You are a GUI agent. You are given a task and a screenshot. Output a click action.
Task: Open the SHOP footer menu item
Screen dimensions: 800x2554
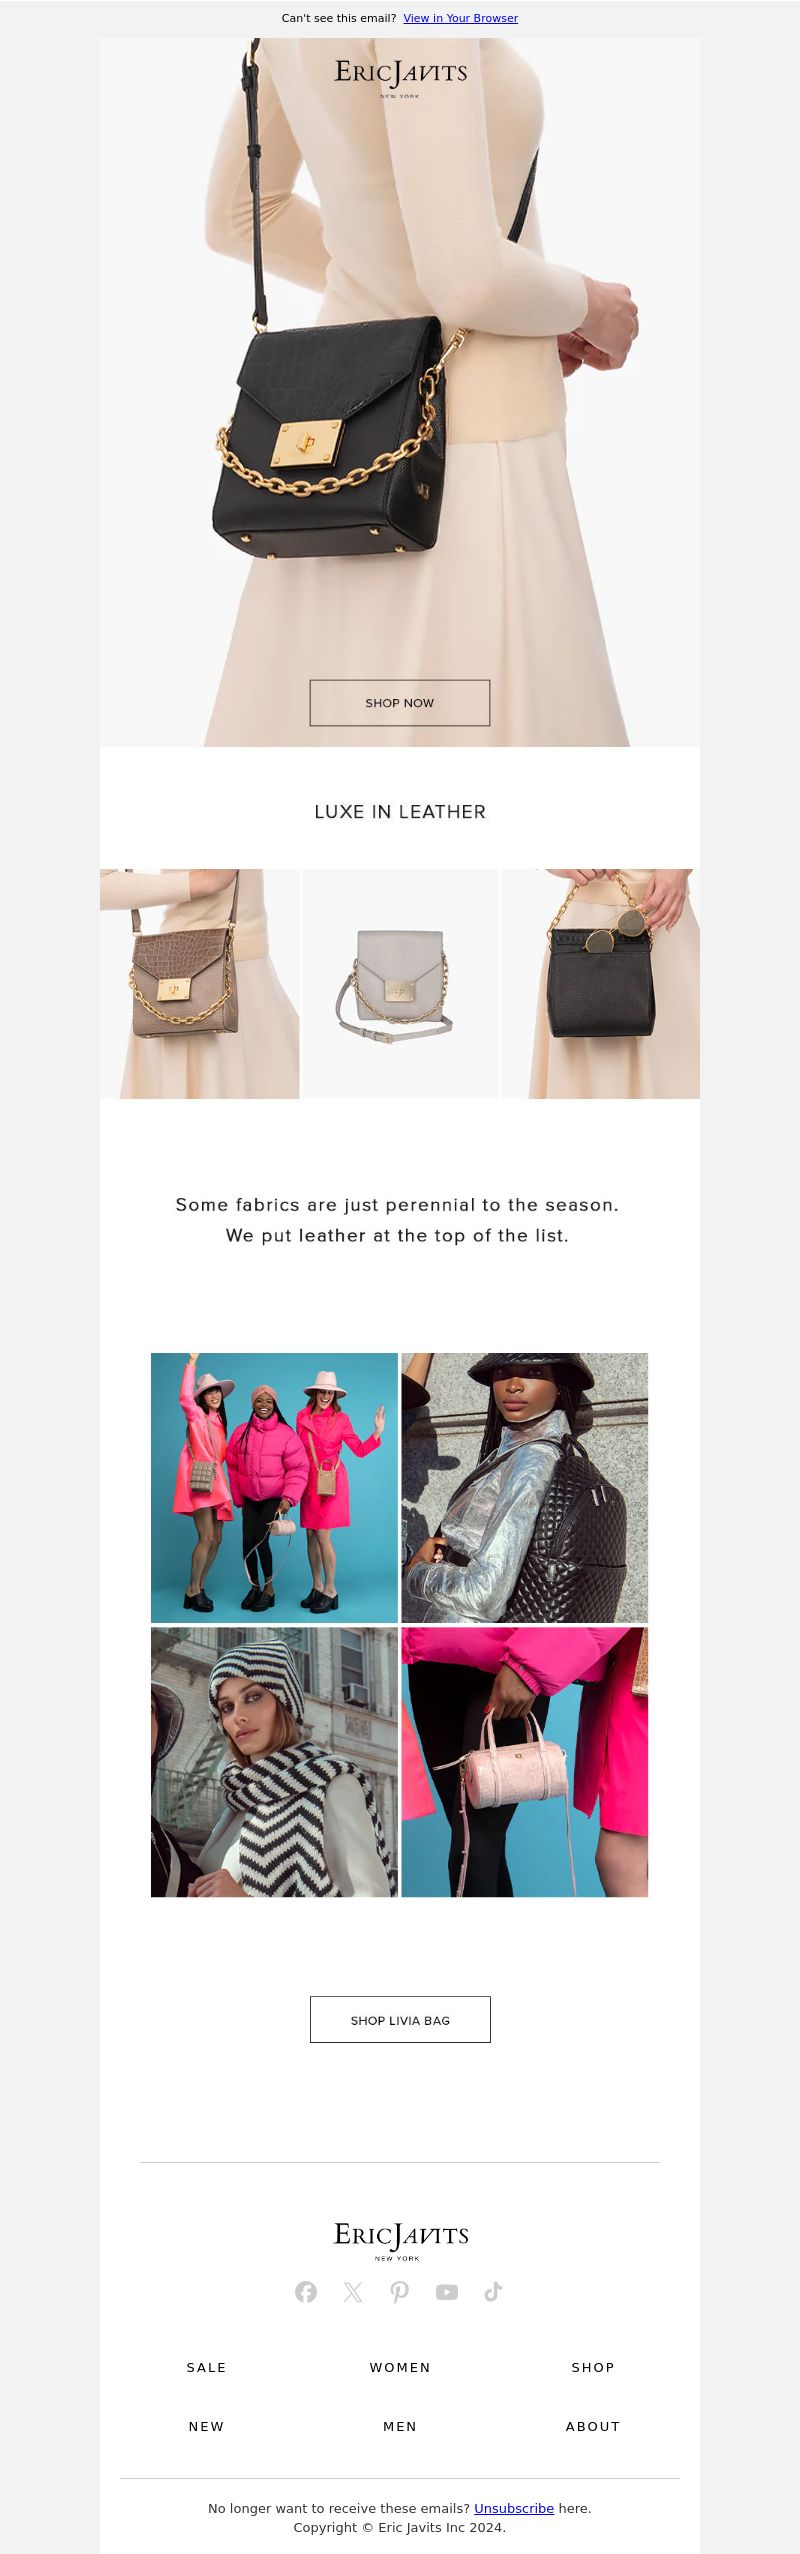tap(593, 2367)
